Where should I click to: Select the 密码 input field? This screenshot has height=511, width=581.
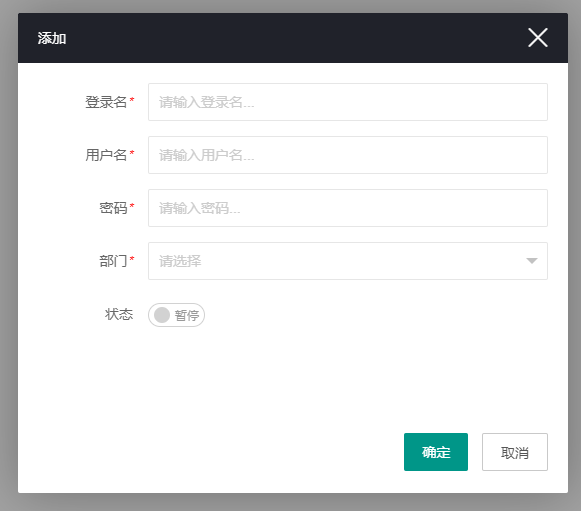(348, 208)
